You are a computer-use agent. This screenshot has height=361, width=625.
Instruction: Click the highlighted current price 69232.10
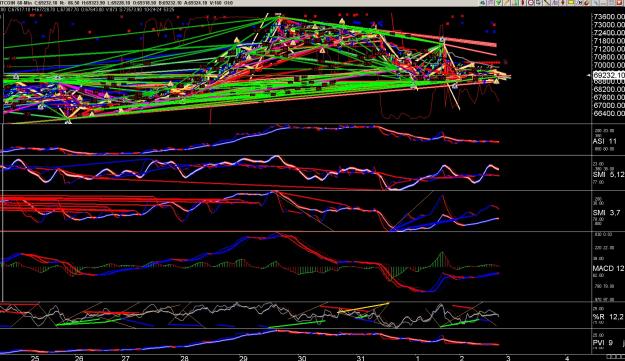(x=609, y=75)
